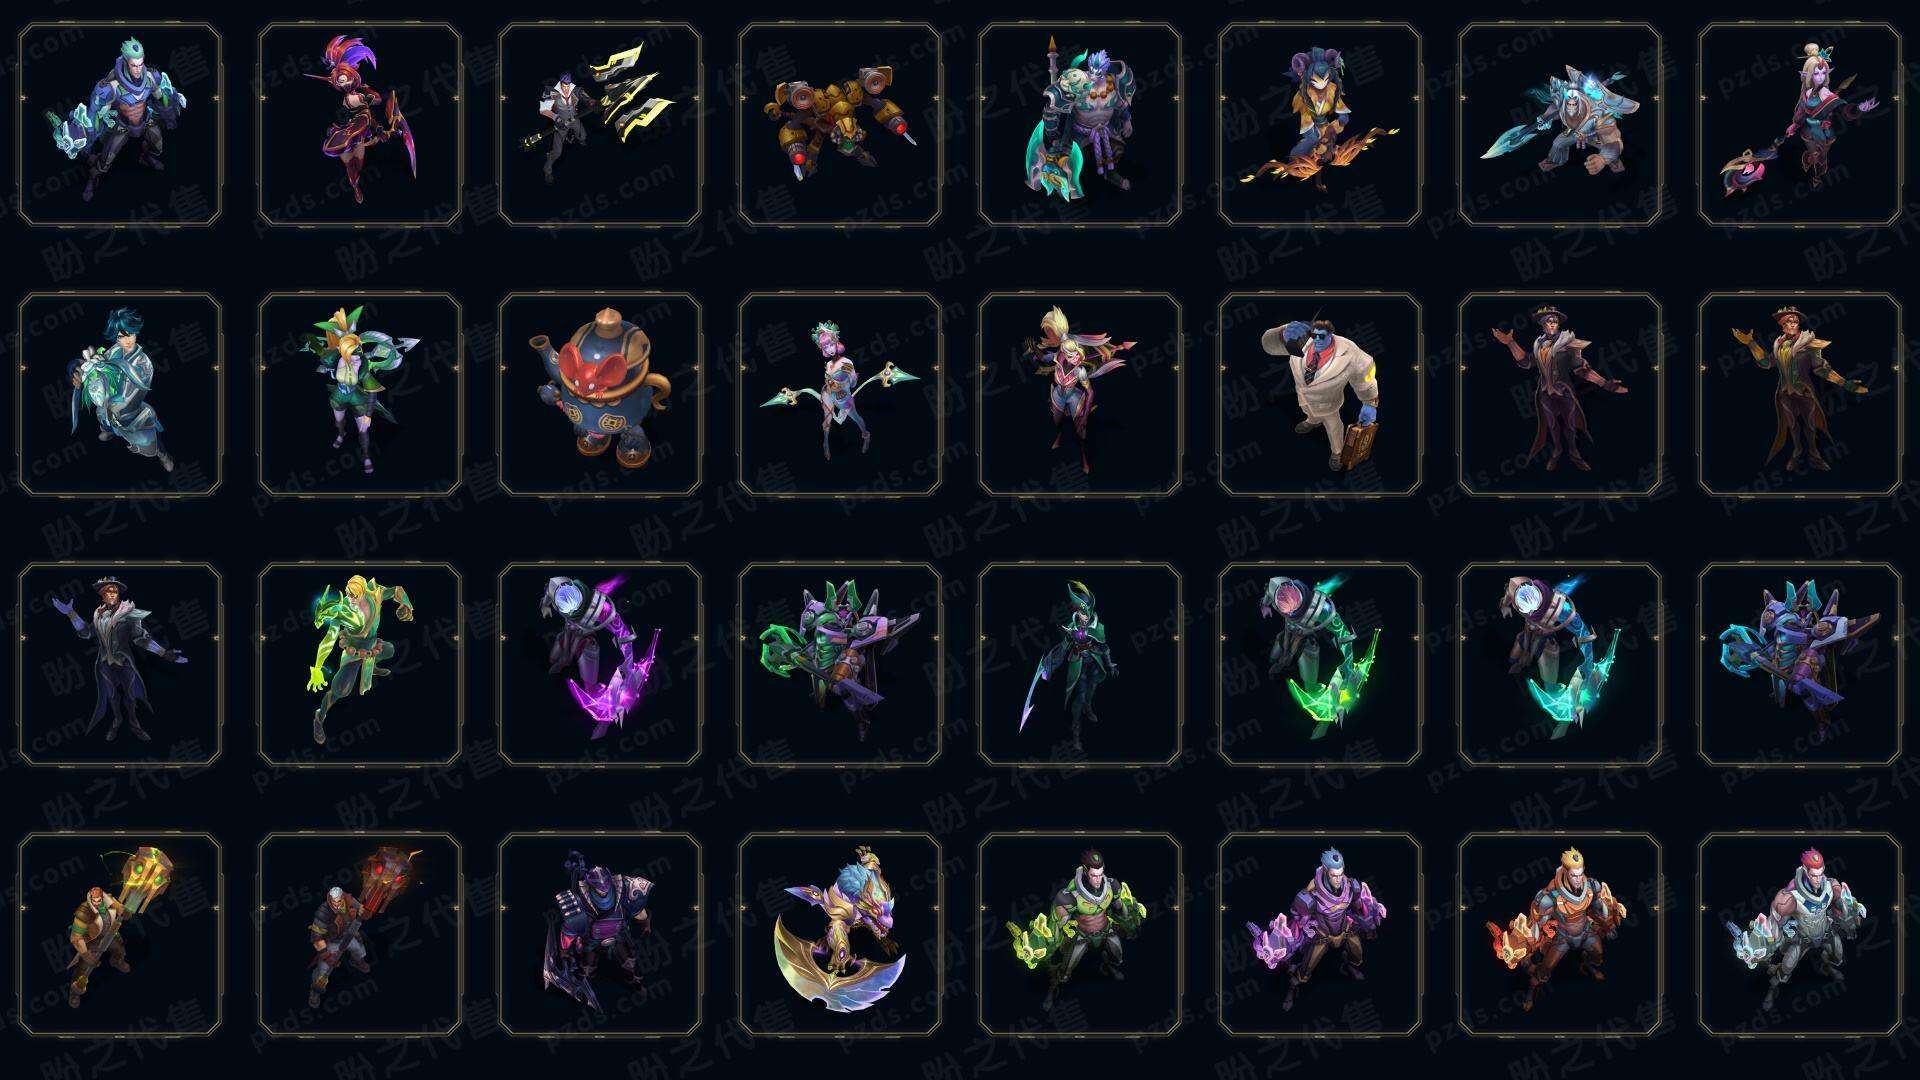Pick the blue armored knight chroma tile

(x=1800, y=664)
